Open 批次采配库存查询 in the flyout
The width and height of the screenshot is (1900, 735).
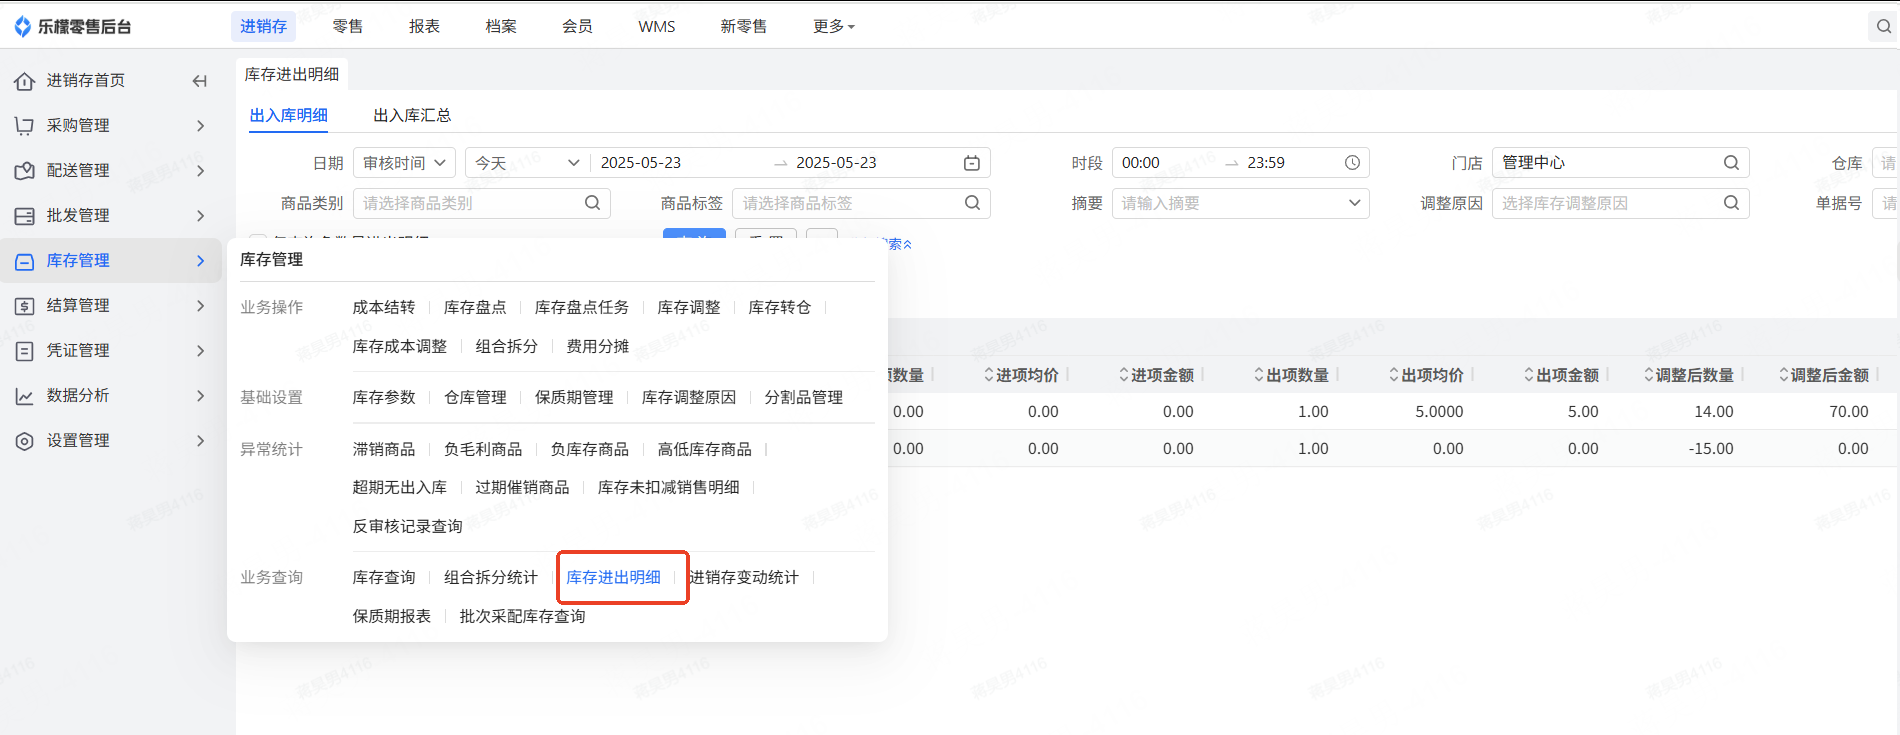tap(523, 617)
